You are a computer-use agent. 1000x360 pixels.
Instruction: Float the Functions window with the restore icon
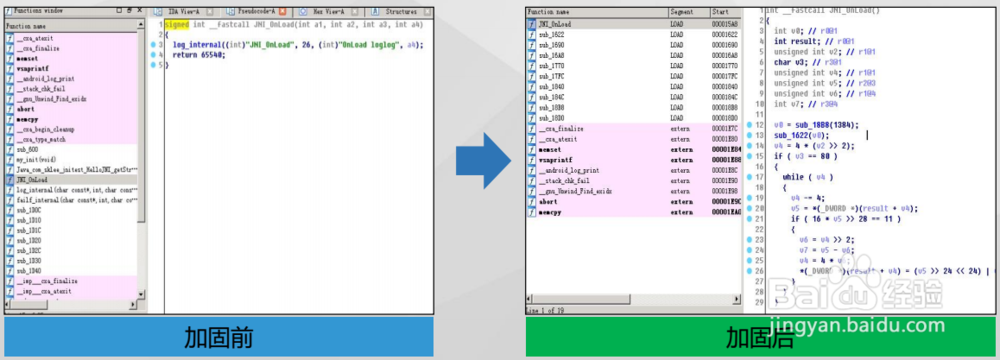coord(128,11)
